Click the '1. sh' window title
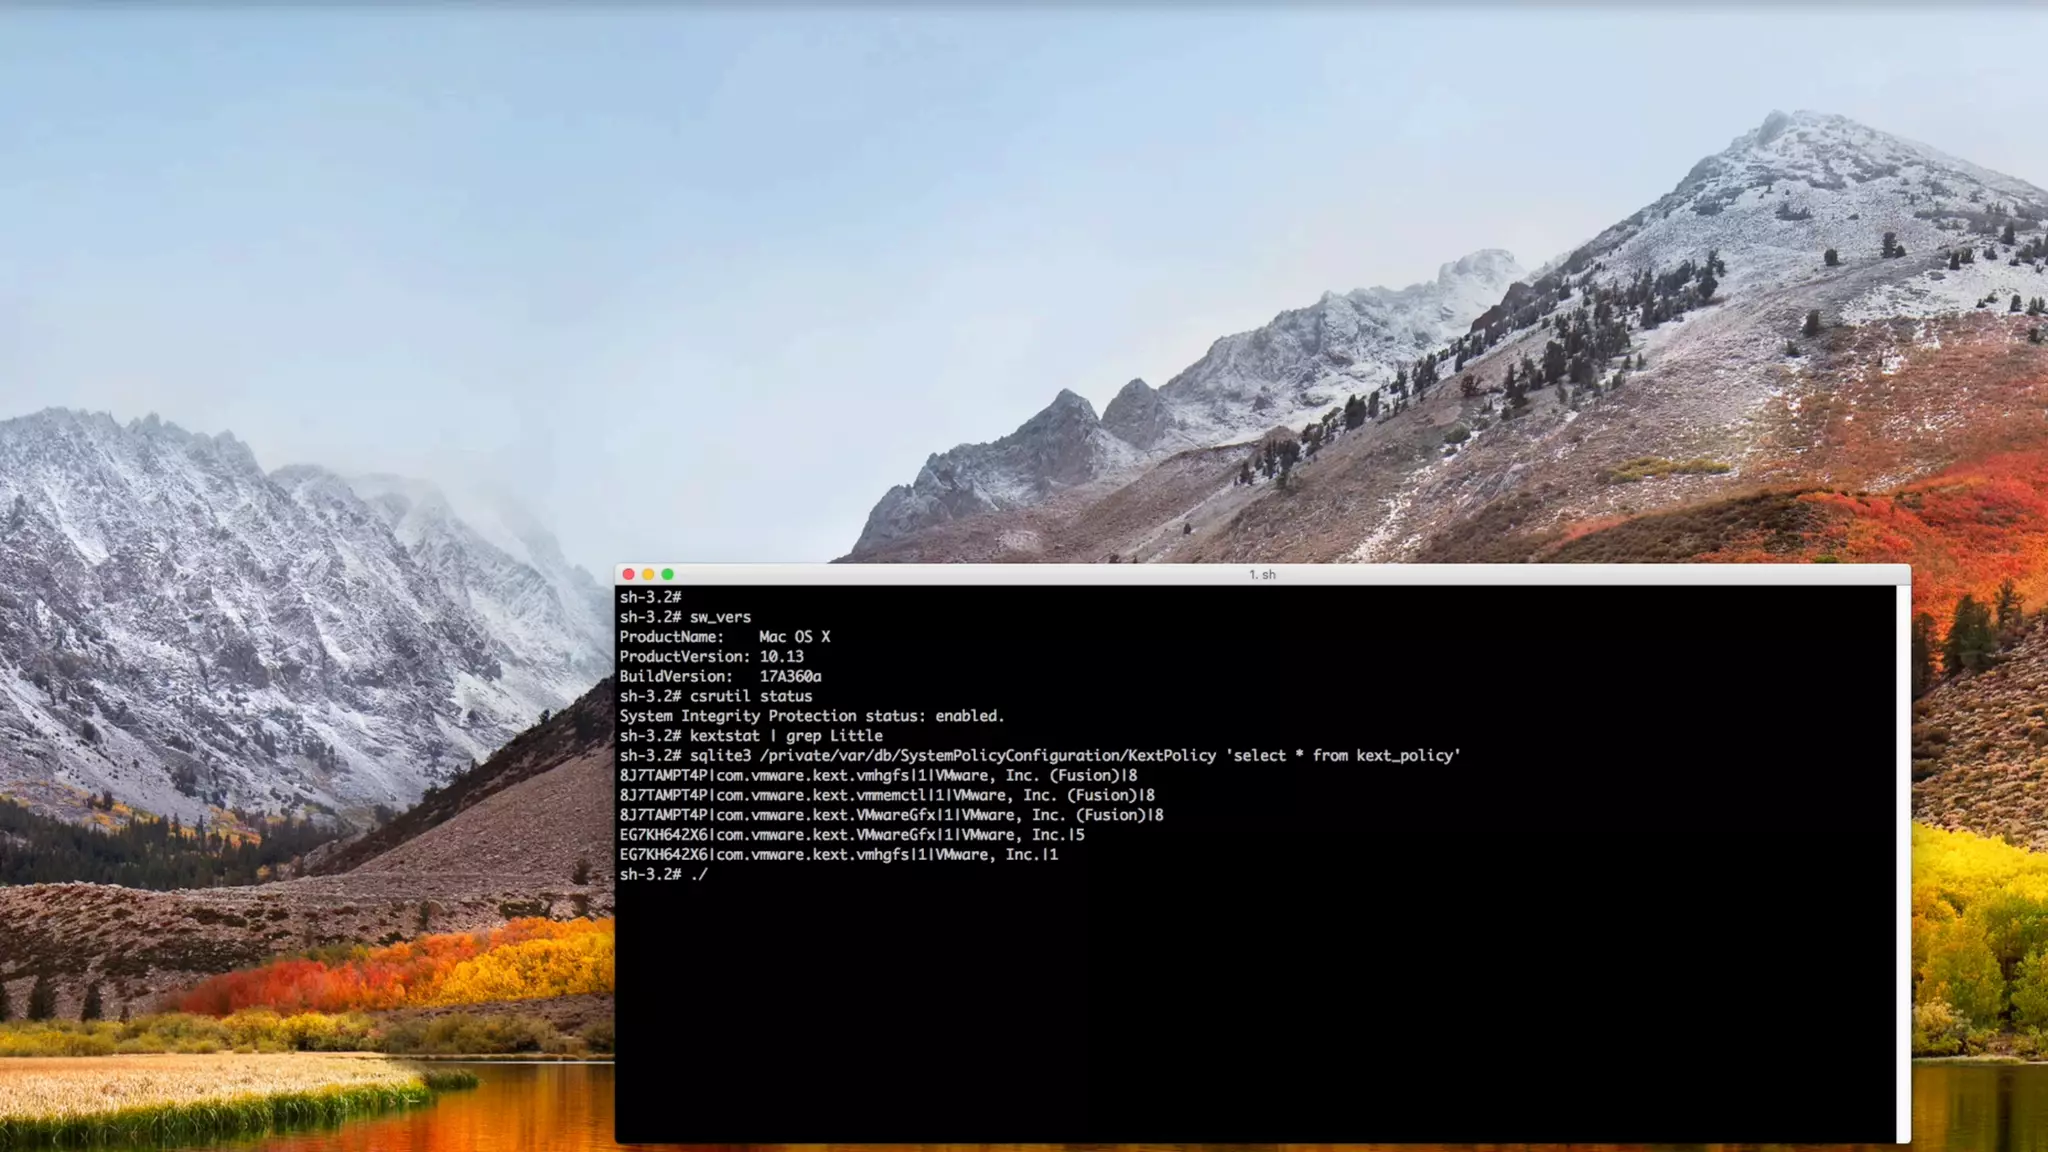The image size is (2048, 1152). click(x=1262, y=574)
